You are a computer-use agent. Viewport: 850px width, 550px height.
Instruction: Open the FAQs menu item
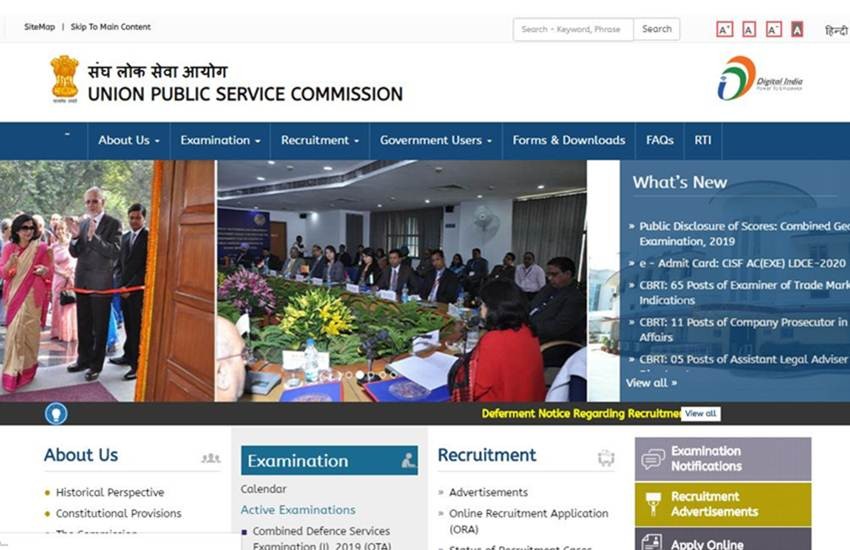click(x=660, y=140)
